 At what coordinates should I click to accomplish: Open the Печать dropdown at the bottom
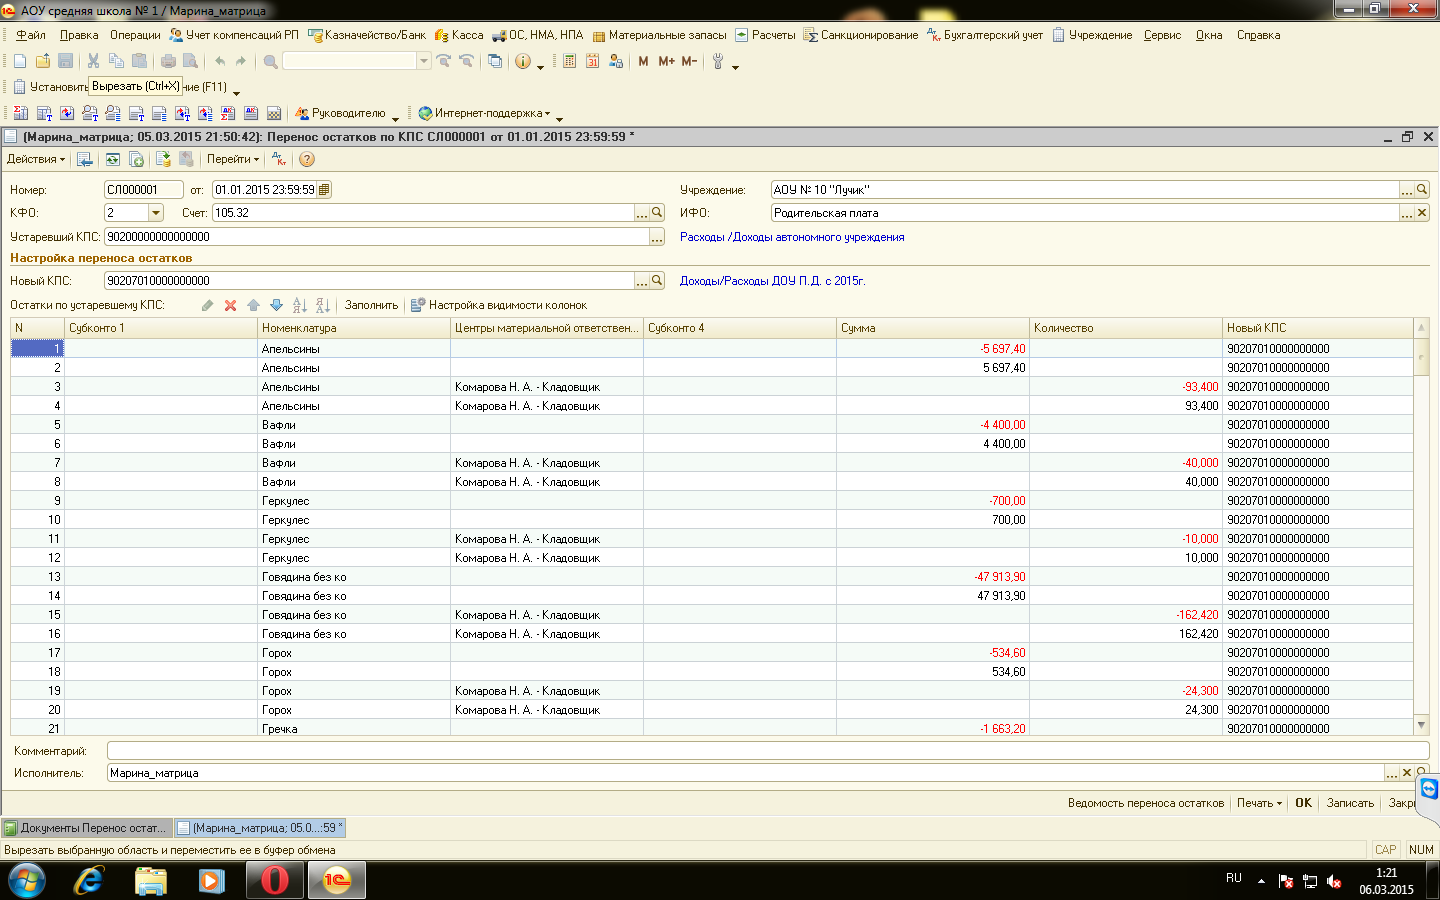point(1259,803)
